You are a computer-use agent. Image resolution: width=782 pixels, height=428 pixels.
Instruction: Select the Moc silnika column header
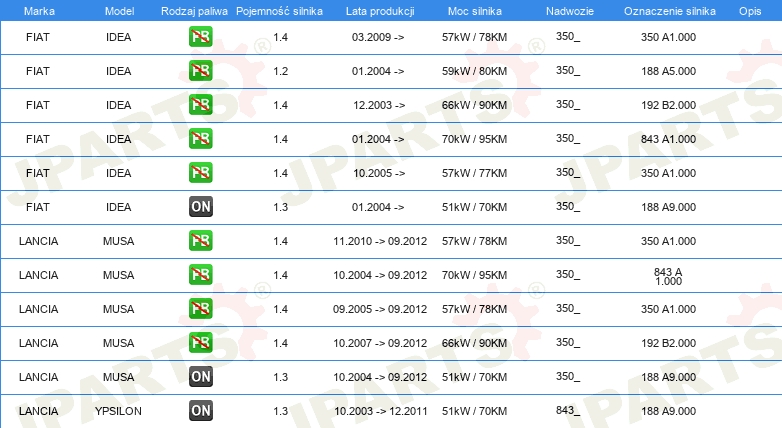click(x=475, y=11)
